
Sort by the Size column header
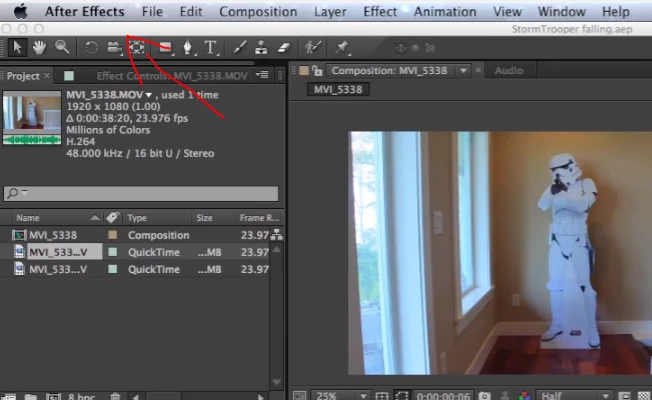tap(204, 218)
